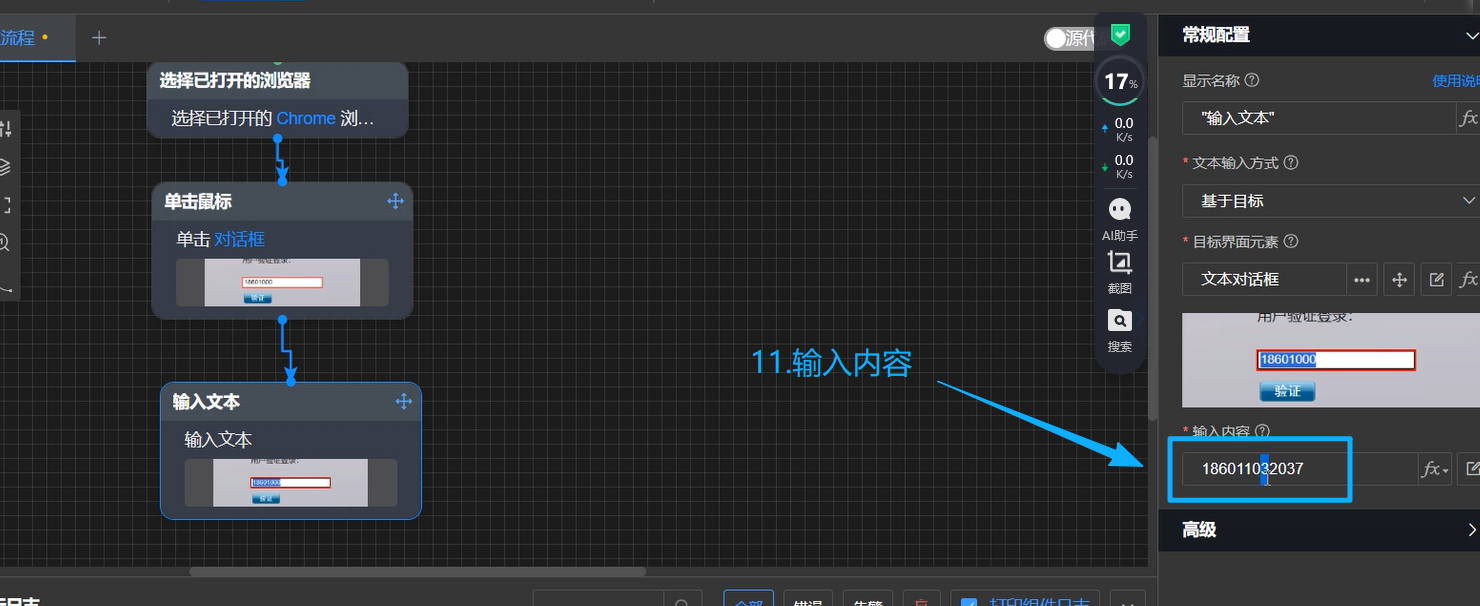Click the 常规配置 section title
The width and height of the screenshot is (1480, 606).
1215,35
